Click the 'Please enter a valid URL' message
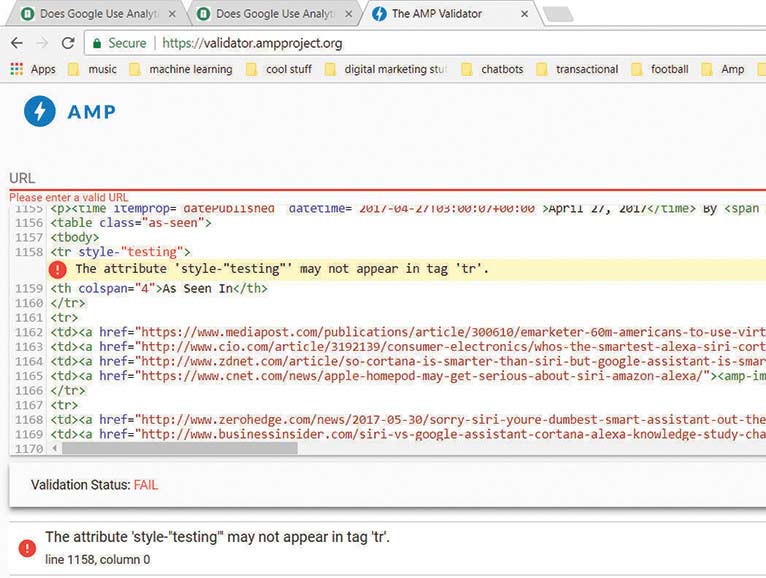The image size is (766, 578). pos(68,197)
